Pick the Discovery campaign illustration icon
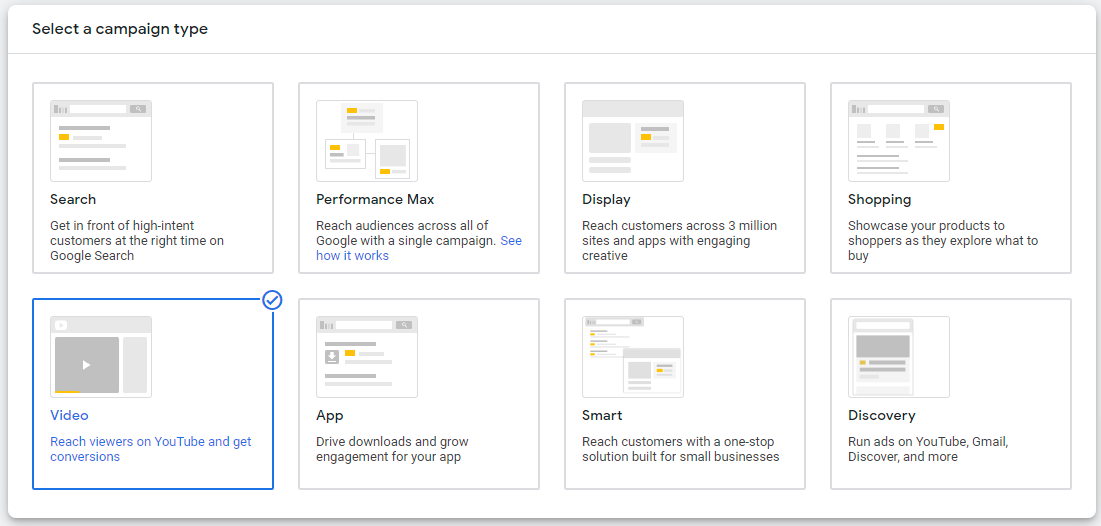This screenshot has width=1101, height=526. click(x=899, y=357)
